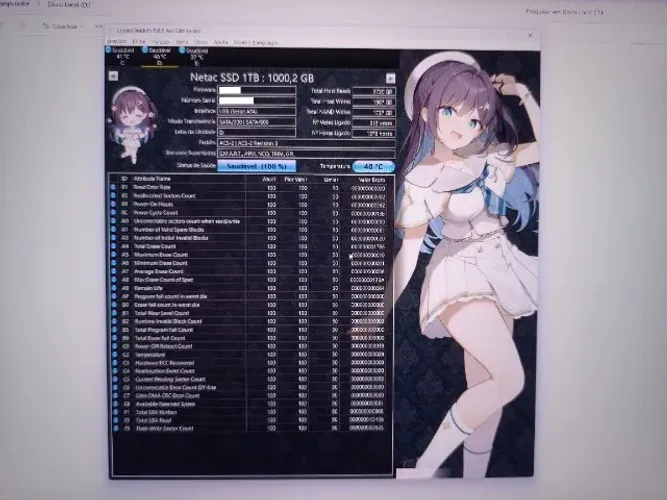Click the Saudável (100 %) health status button
This screenshot has height=500, width=667.
[257, 166]
